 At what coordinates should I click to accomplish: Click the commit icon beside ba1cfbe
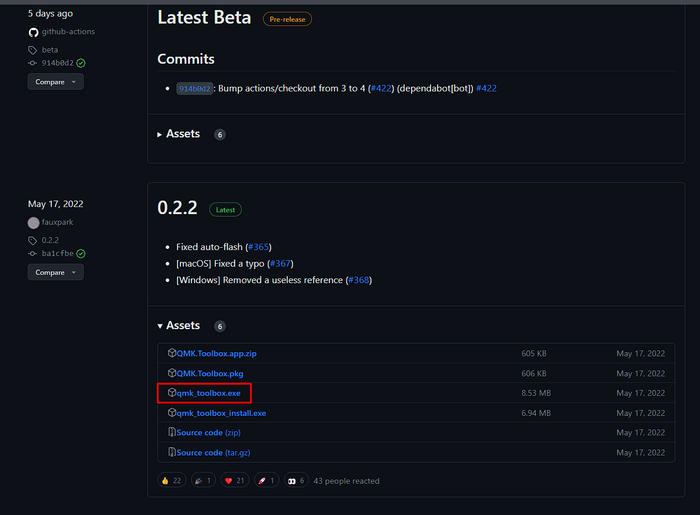(x=33, y=253)
